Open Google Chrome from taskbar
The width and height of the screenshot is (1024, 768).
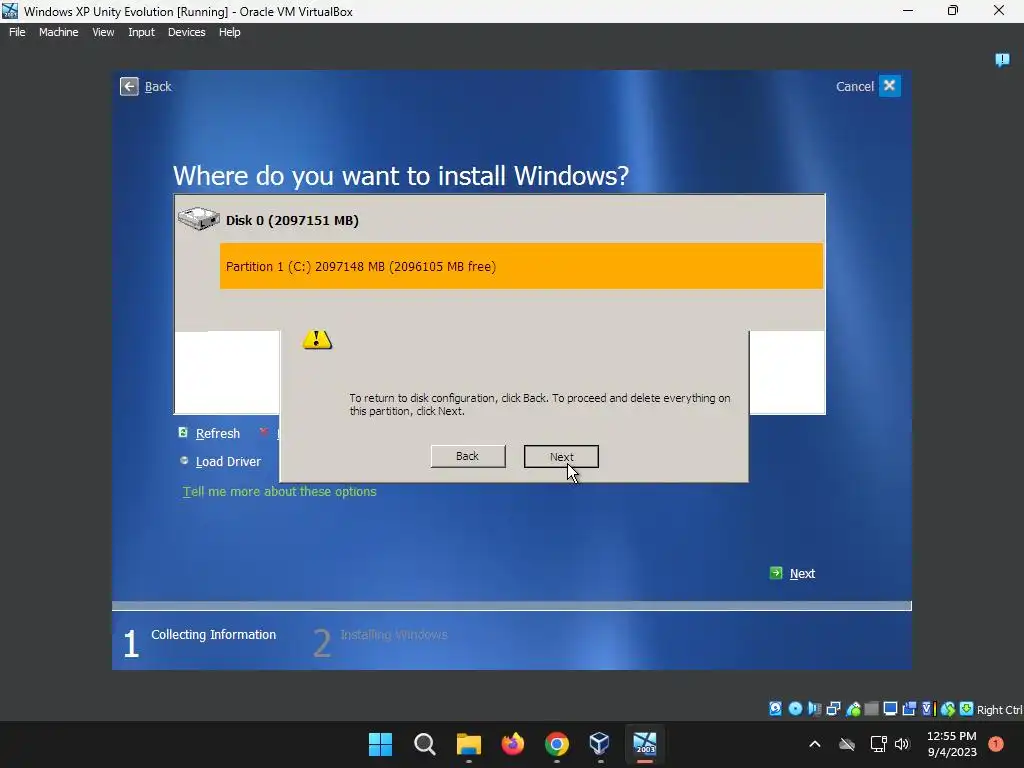coord(556,744)
